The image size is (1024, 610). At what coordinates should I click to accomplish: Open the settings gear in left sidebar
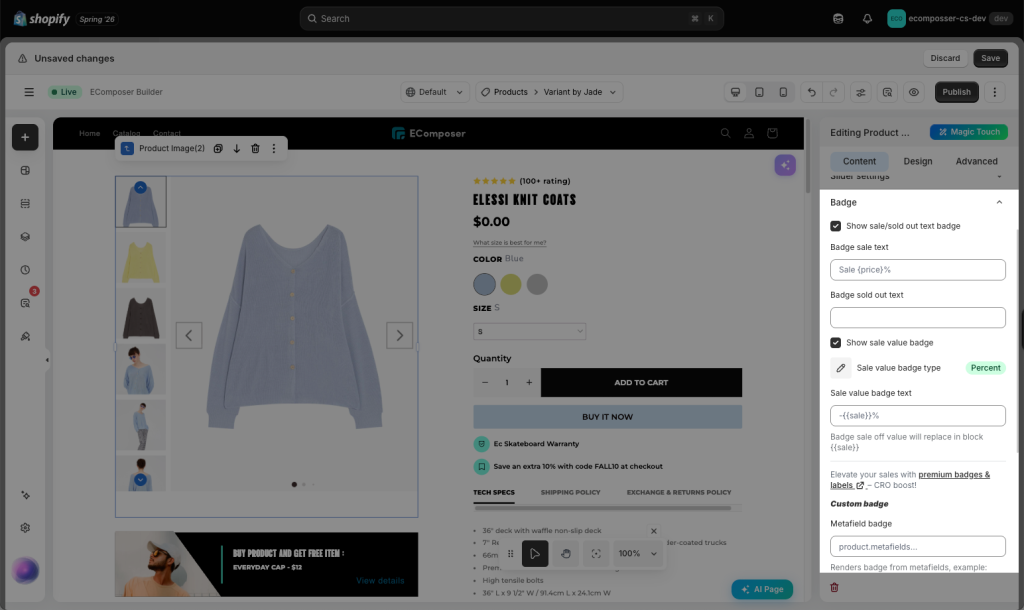[25, 528]
